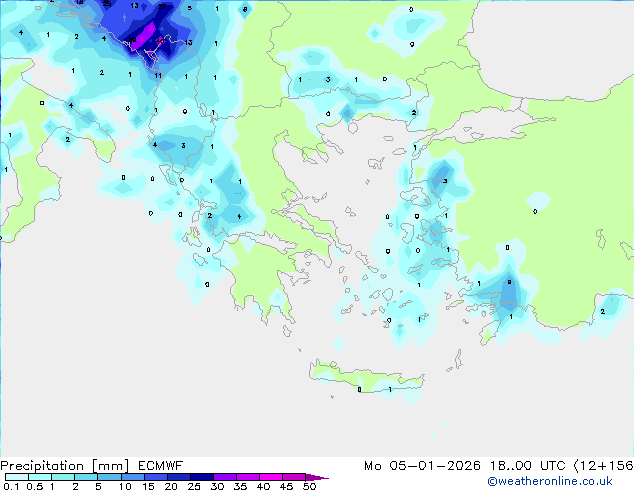Click the 1–2 mm legend color swatch
The image size is (634, 490).
pos(63,477)
